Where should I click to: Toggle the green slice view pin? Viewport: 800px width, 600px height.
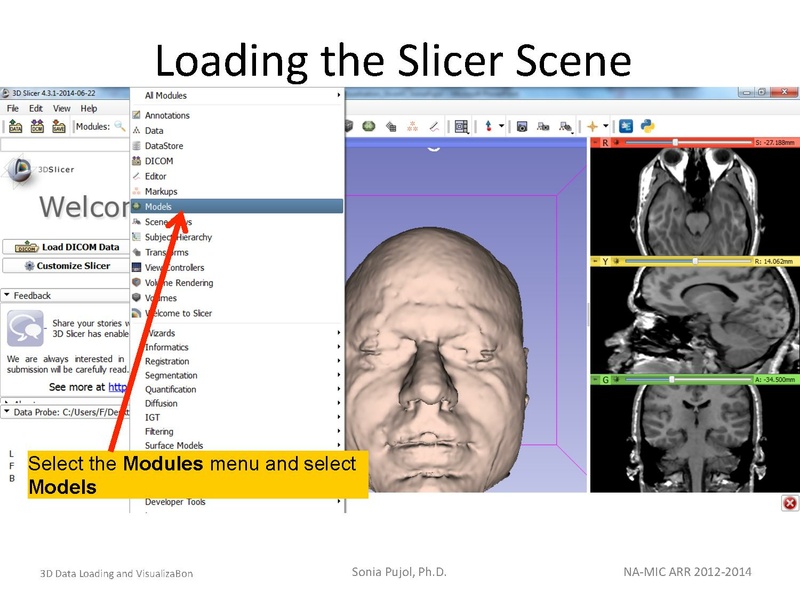click(x=595, y=380)
